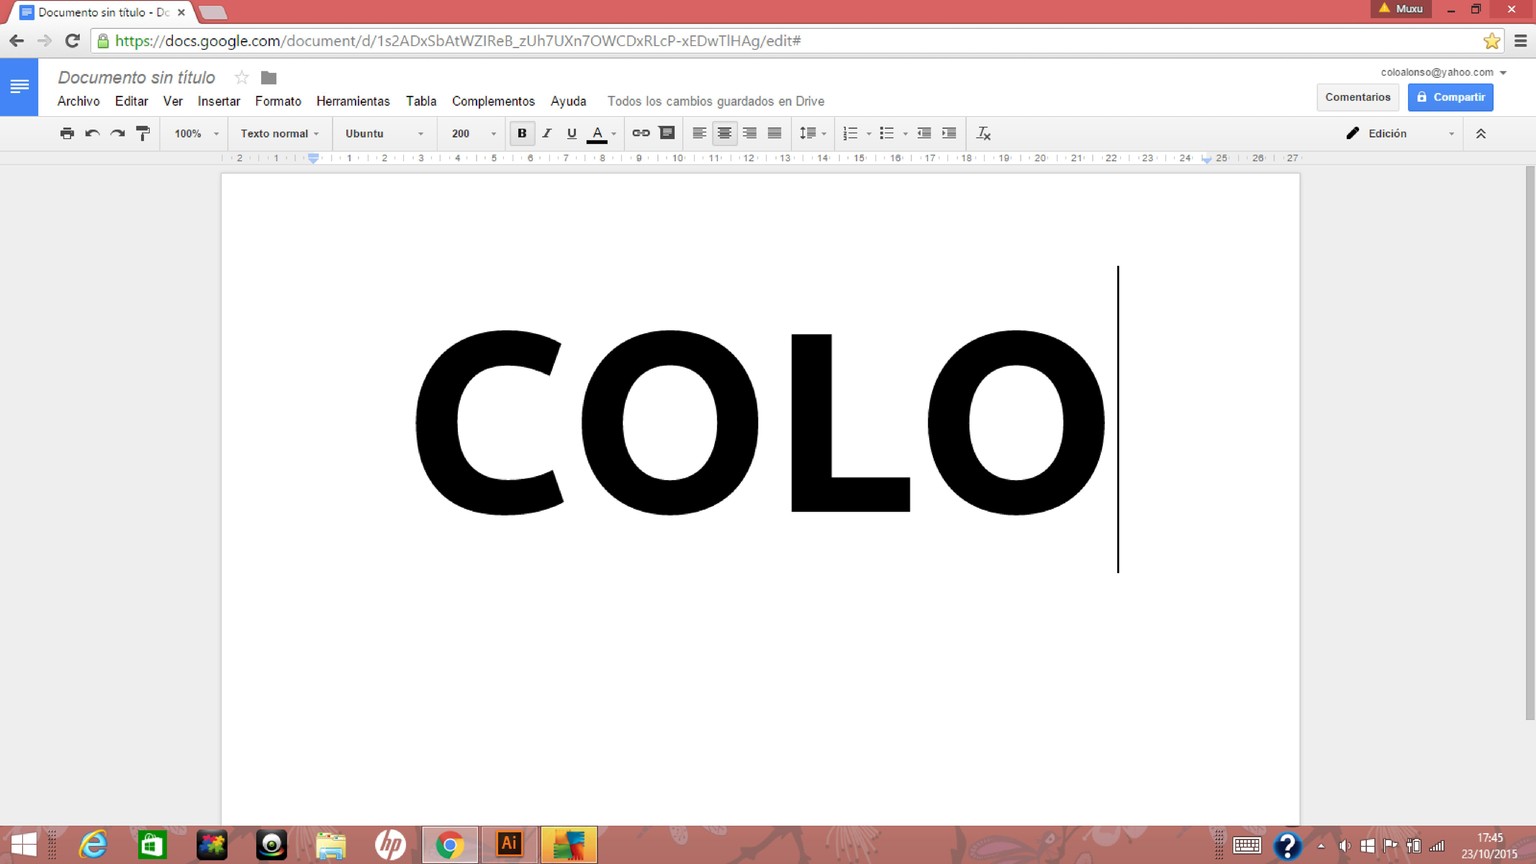Expand the numbered list style arrow
1536x864 pixels.
868,134
